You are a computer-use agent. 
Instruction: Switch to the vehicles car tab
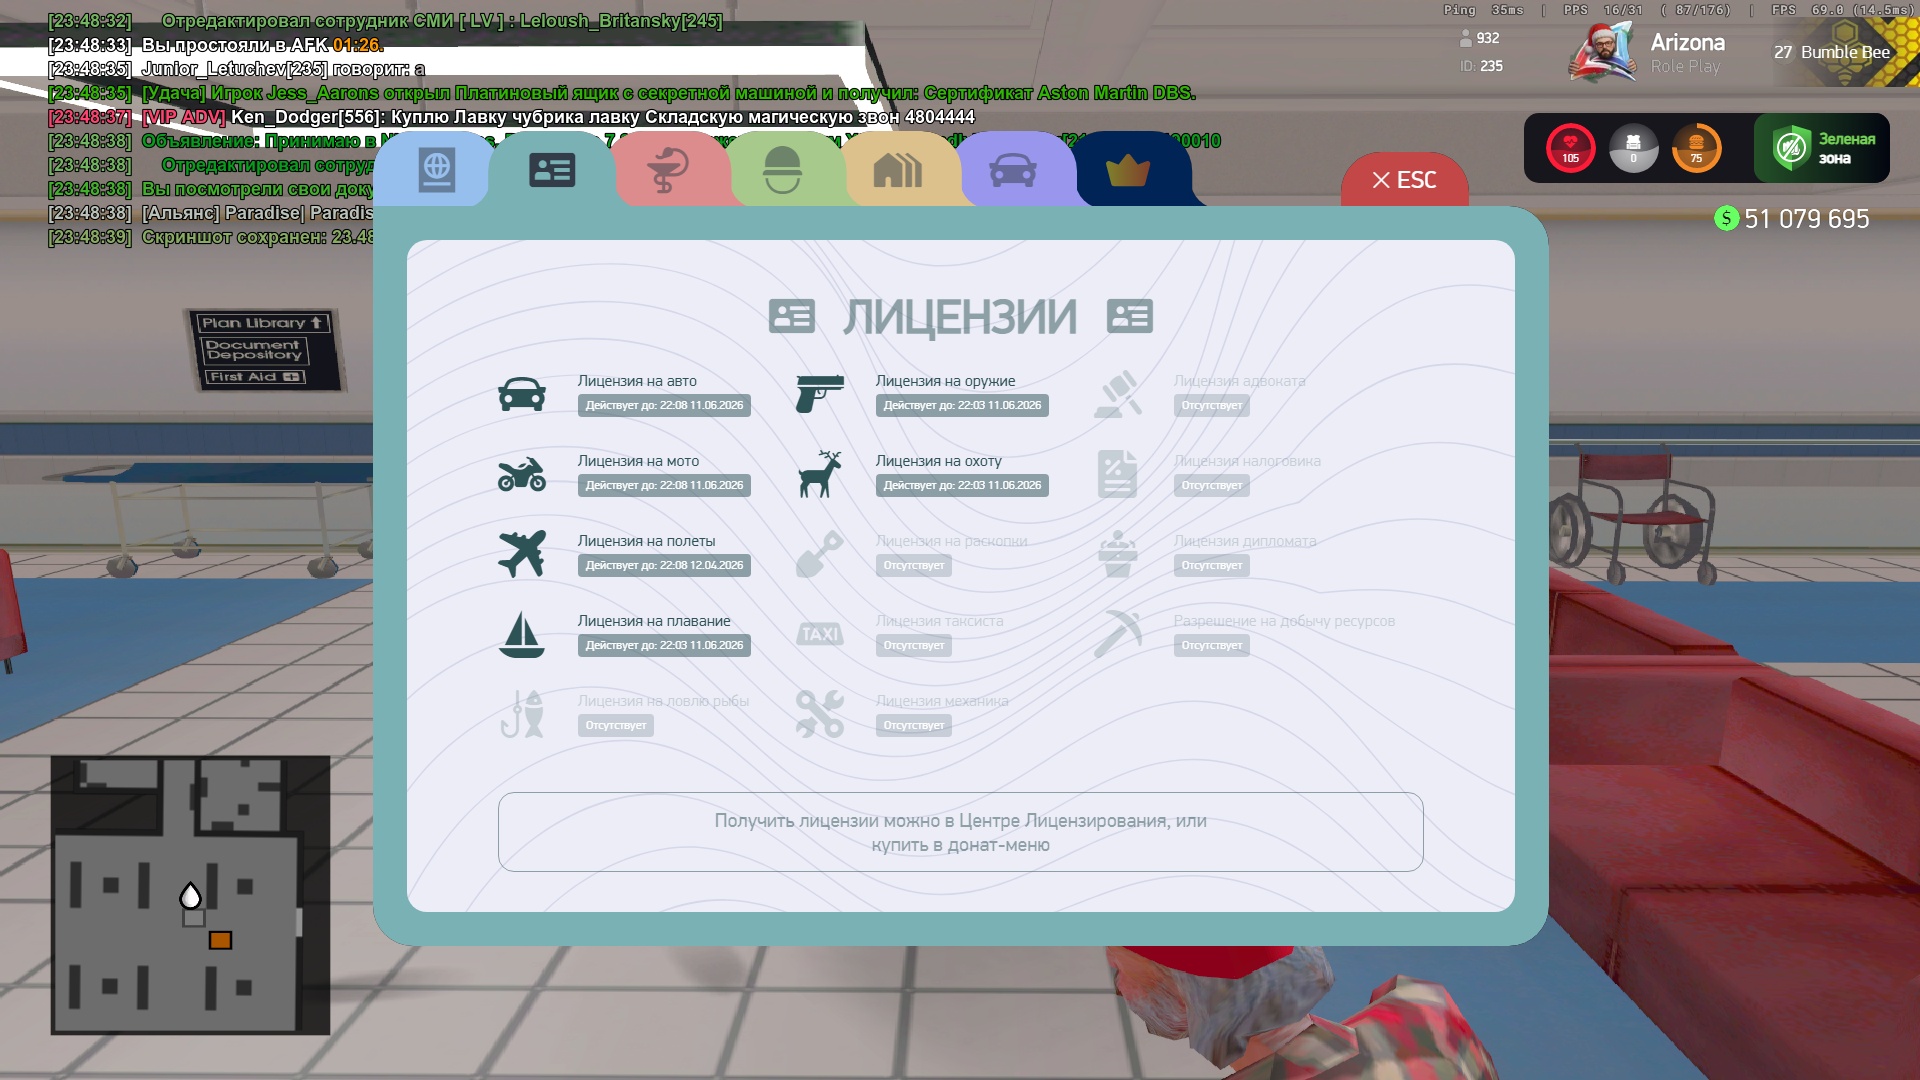(x=1012, y=170)
